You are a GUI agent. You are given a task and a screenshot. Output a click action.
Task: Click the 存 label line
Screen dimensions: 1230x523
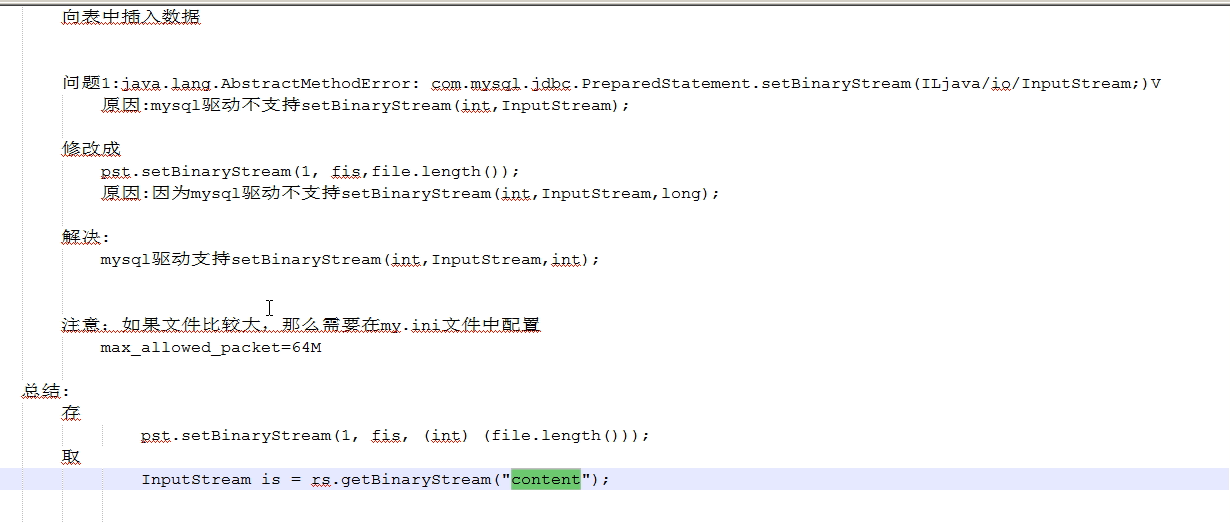71,413
